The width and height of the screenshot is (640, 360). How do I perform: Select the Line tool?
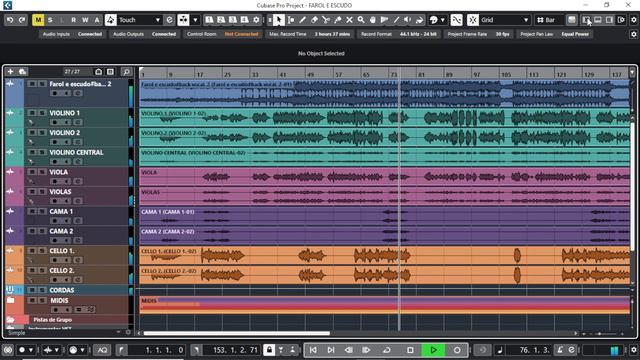pyautogui.click(x=396, y=20)
